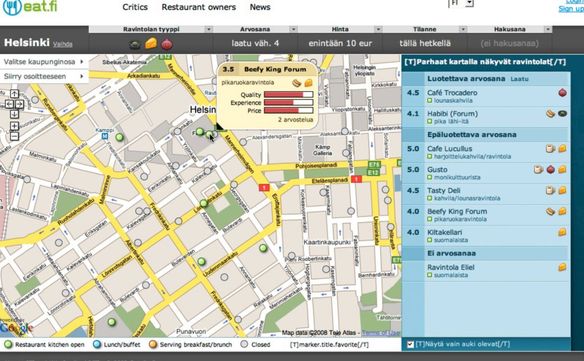Image resolution: width=584 pixels, height=361 pixels.
Task: Click the Price rating bar in popup
Action: [288, 110]
